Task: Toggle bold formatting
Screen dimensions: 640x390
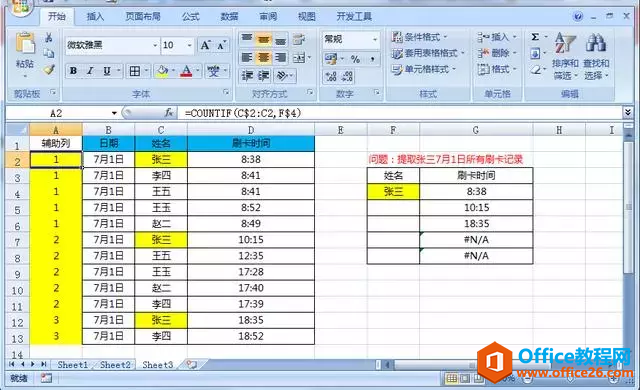Action: 73,71
